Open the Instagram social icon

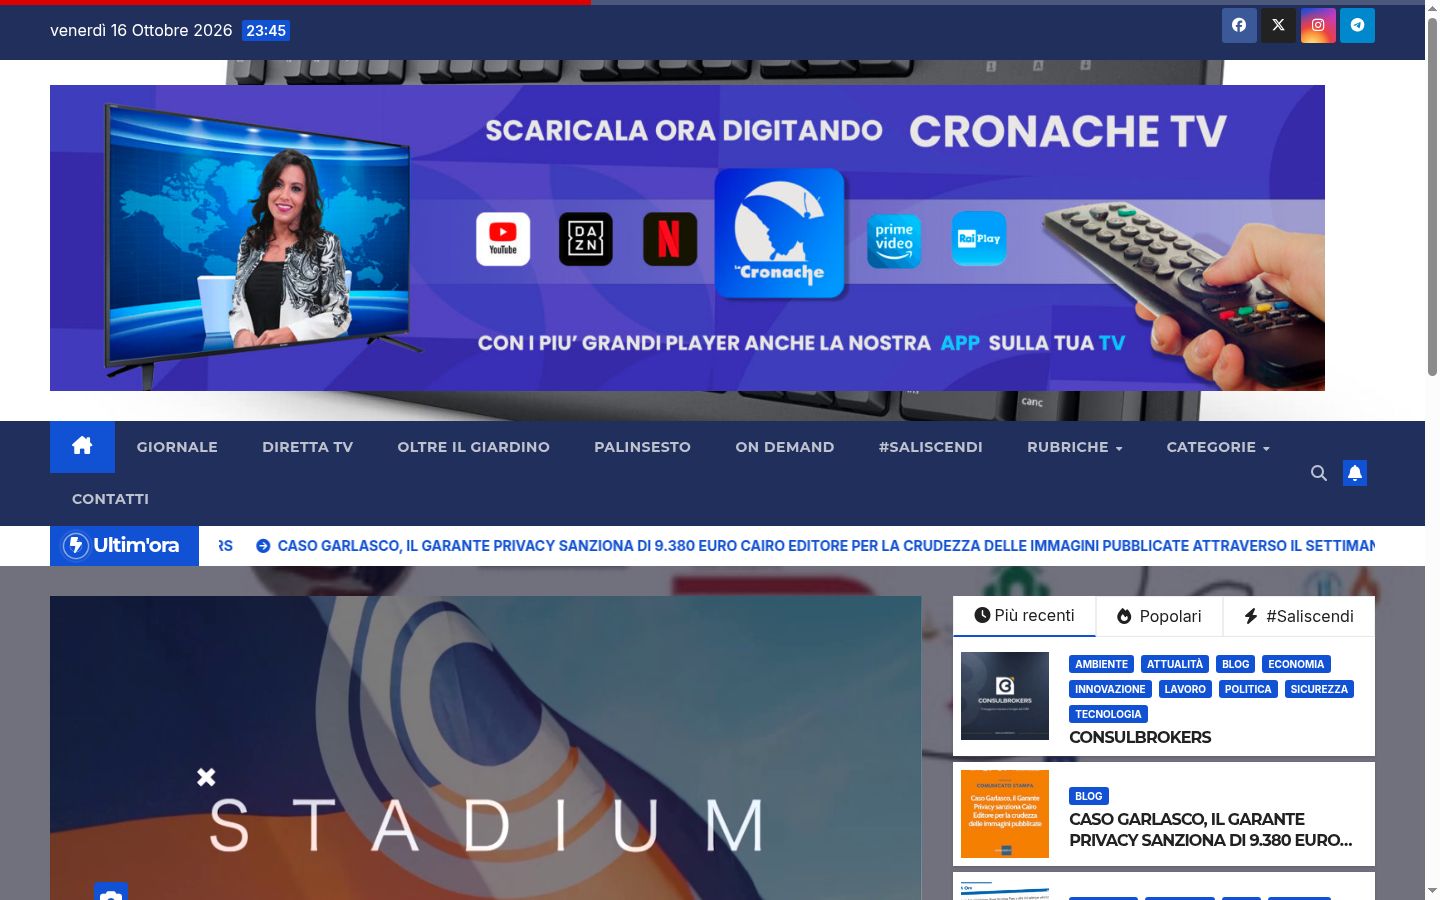[x=1318, y=26]
